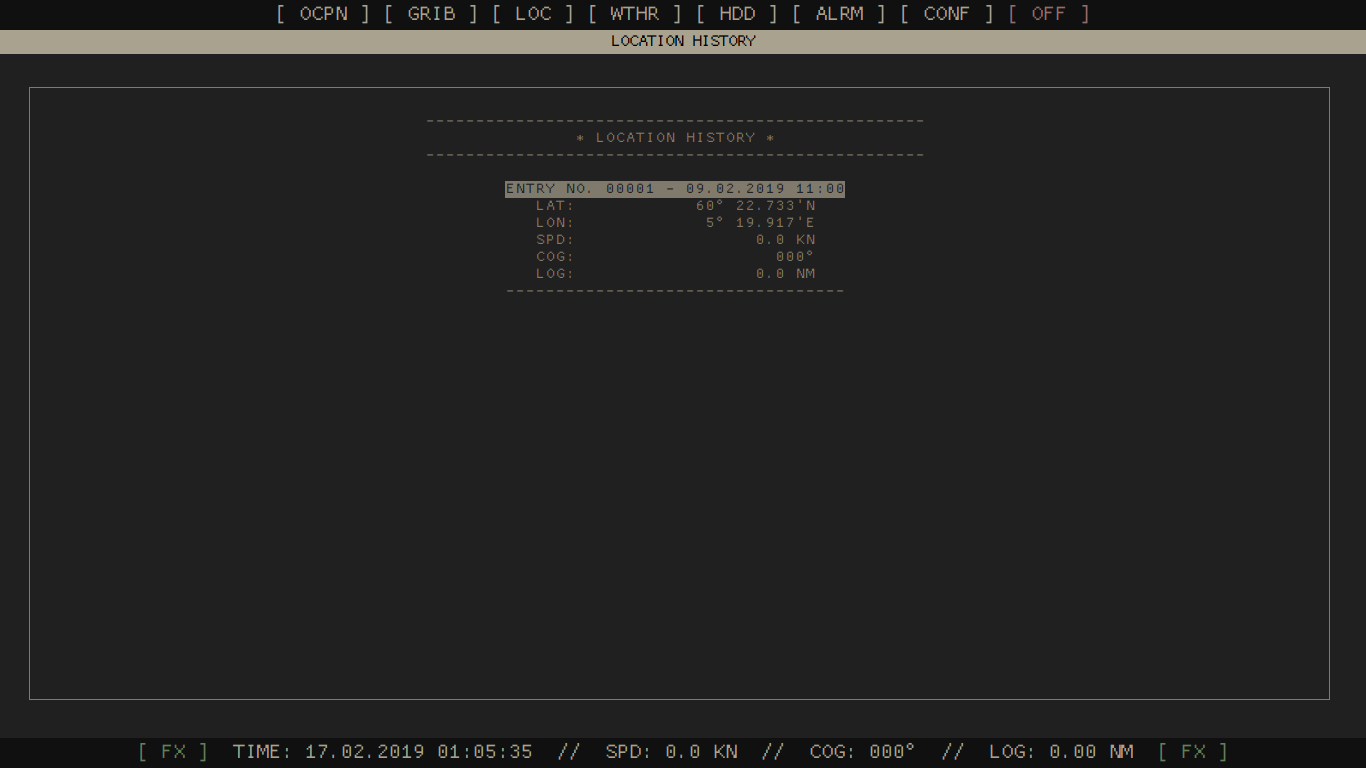Open the CONF configuration menu
1366x768 pixels.
947,14
